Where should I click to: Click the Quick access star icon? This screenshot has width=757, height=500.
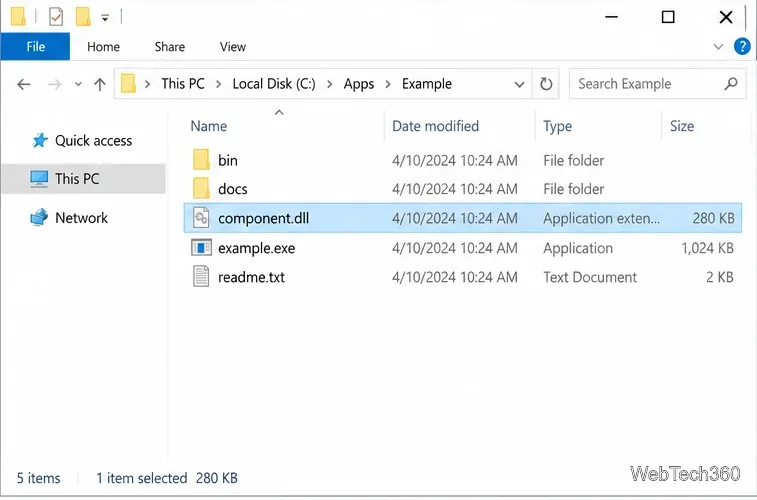pyautogui.click(x=40, y=140)
